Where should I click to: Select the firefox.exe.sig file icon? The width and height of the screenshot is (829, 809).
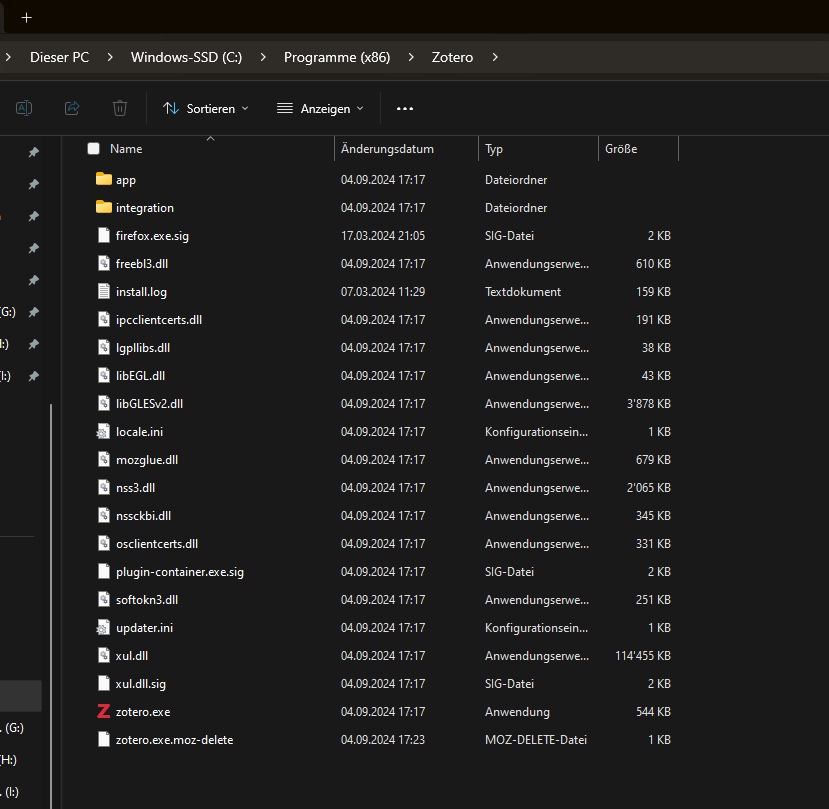[x=104, y=235]
